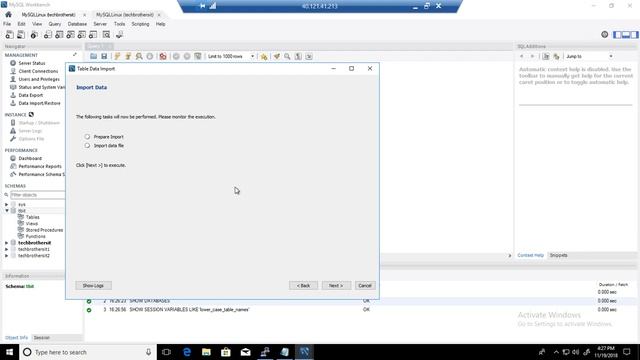Click the Filter objects search field
Screen dimensions: 640x360
[37, 195]
